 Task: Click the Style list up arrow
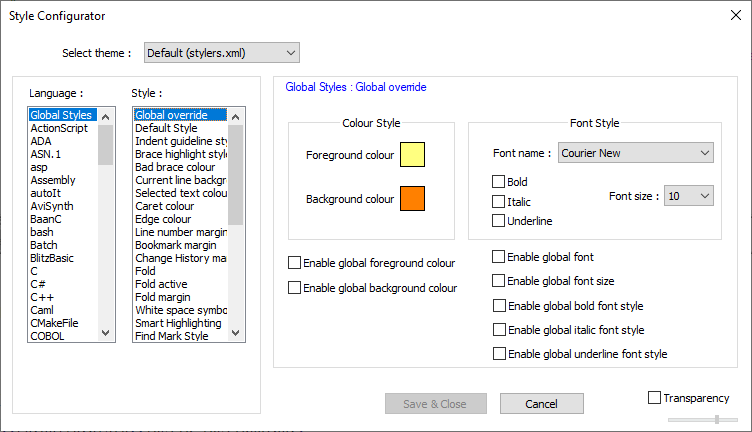coord(235,117)
